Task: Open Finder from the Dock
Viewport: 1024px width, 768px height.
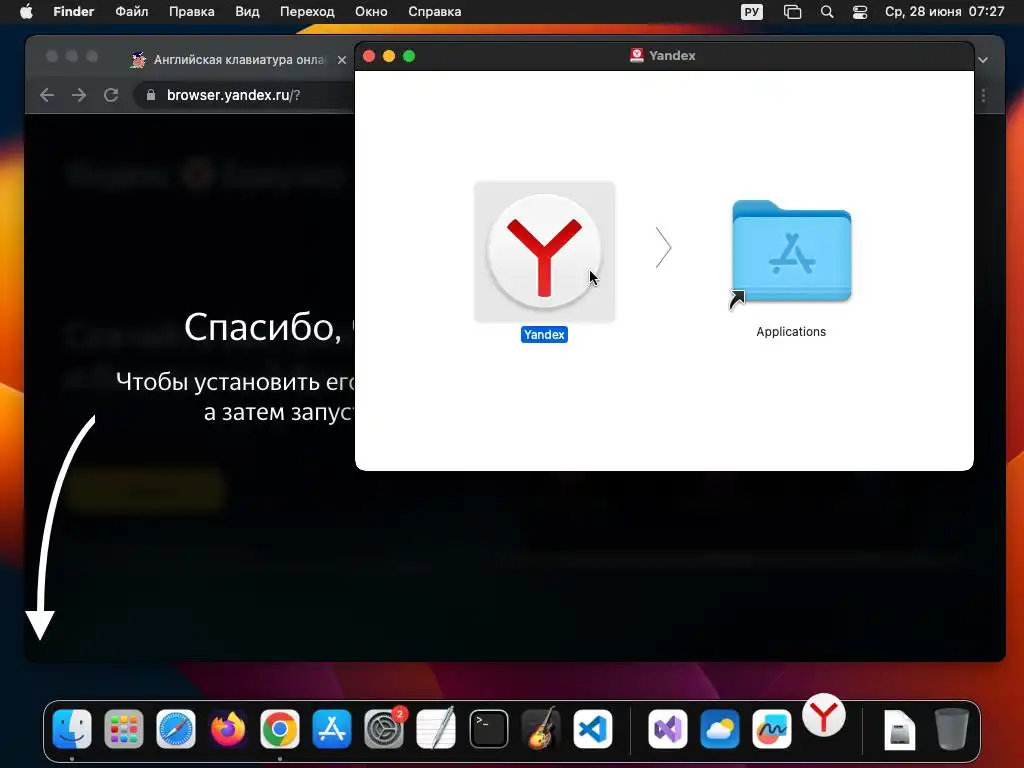Action: pyautogui.click(x=72, y=728)
